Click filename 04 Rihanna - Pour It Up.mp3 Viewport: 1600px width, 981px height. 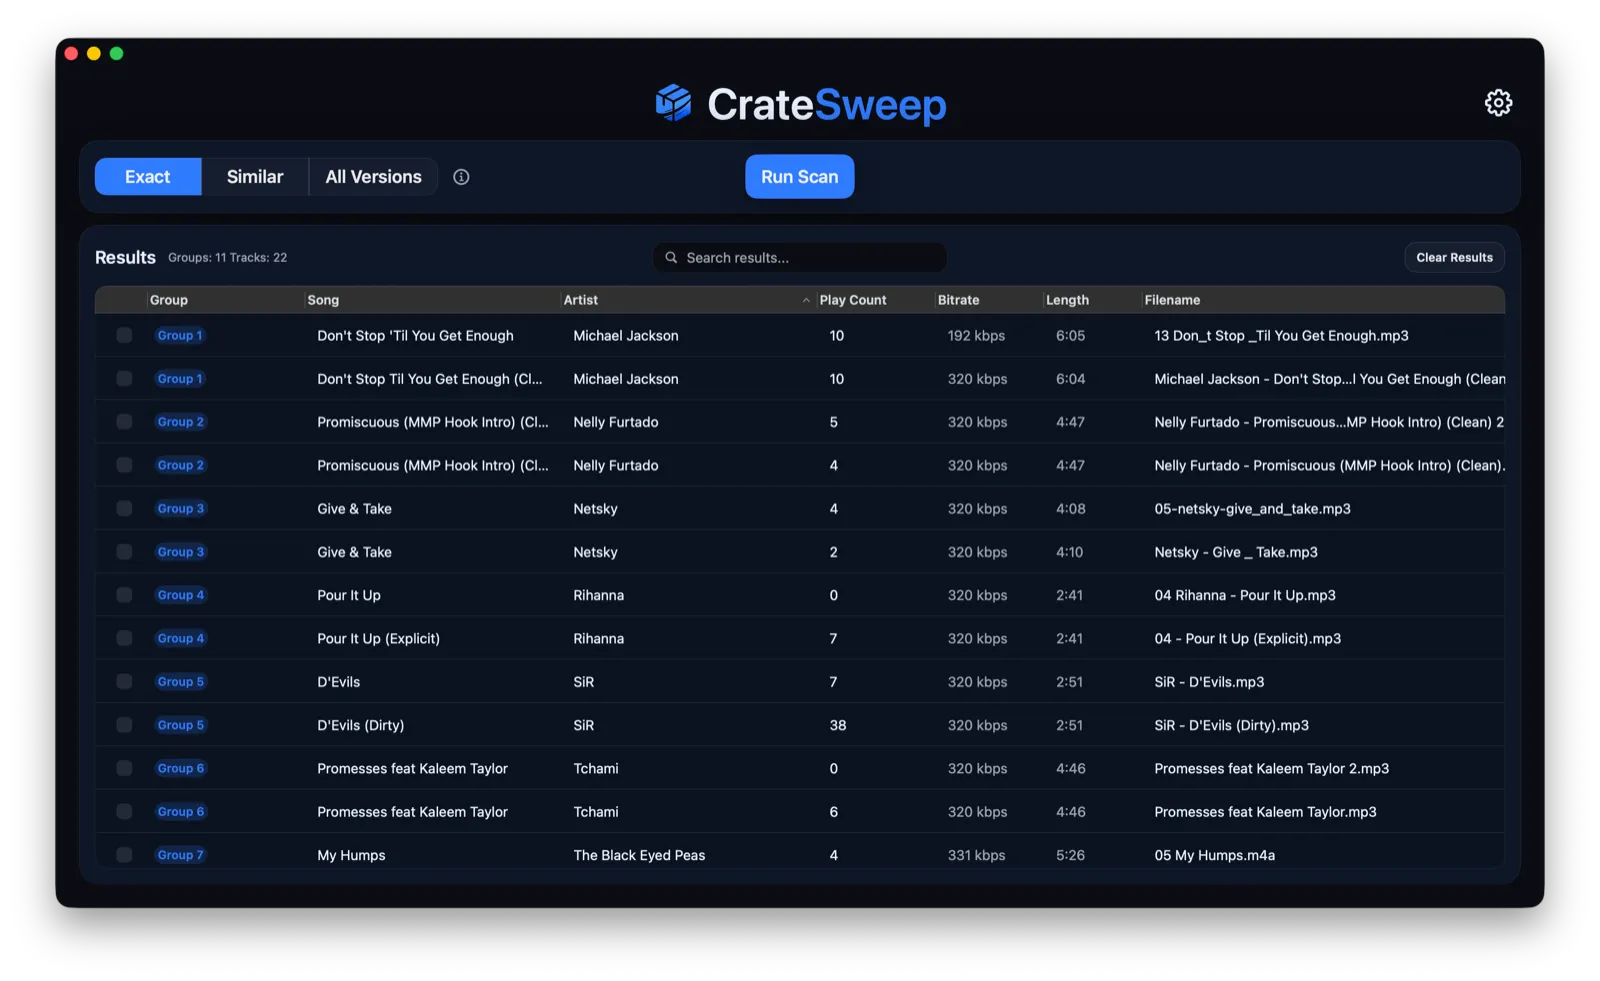[x=1245, y=595]
